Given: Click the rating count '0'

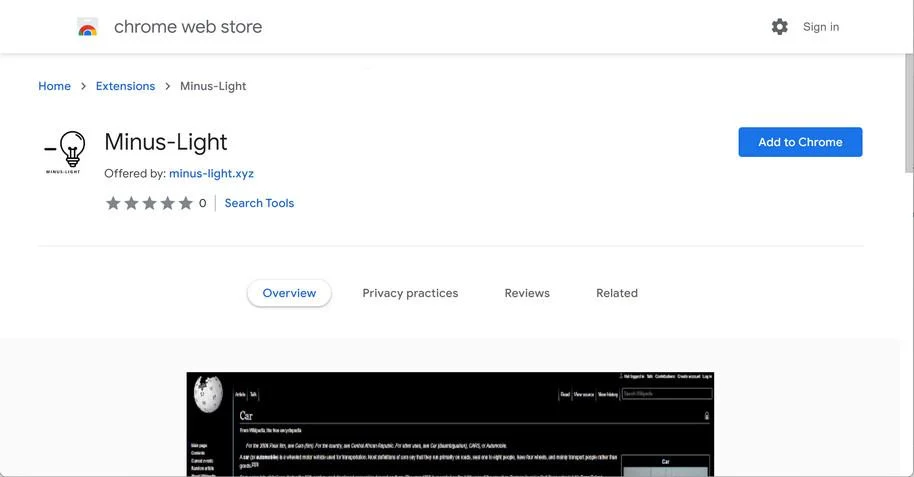Looking at the screenshot, I should (202, 203).
